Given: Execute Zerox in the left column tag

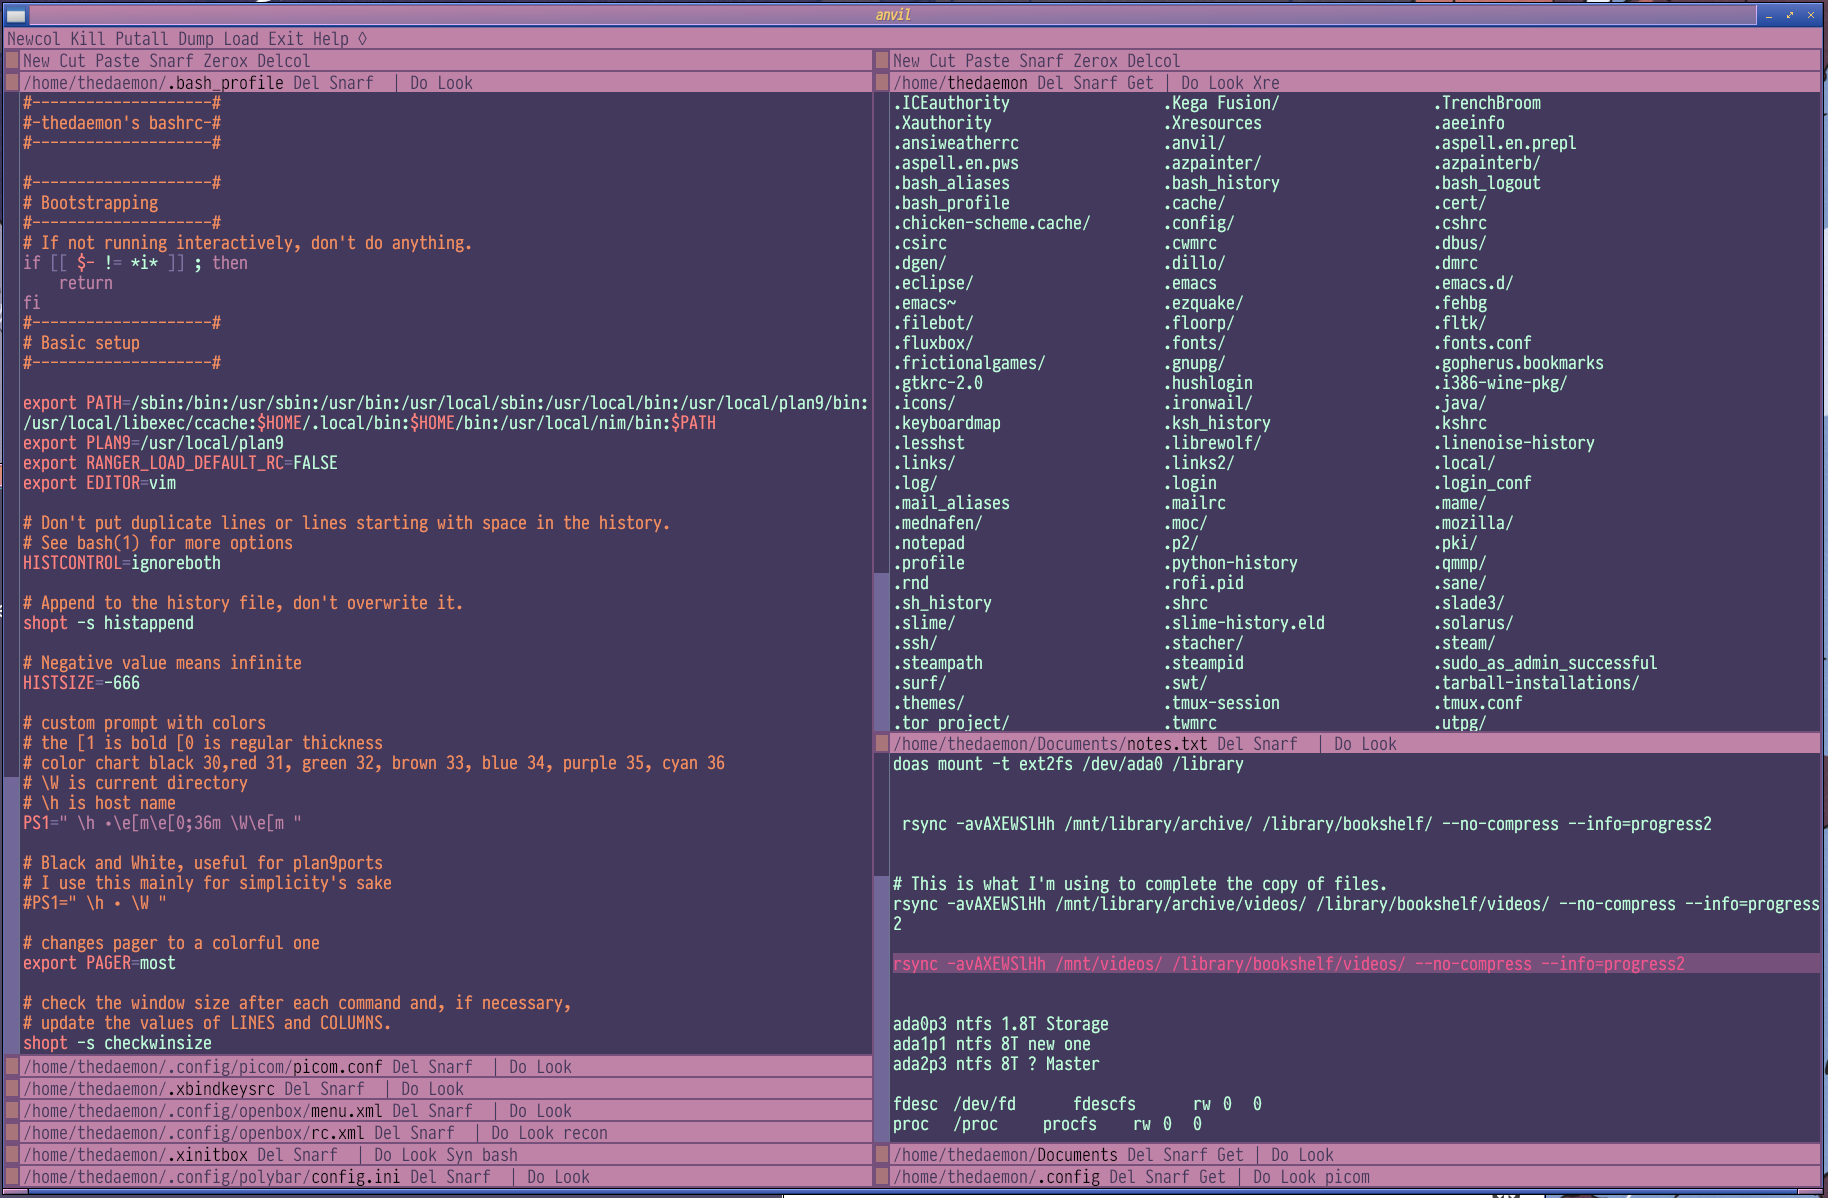Looking at the screenshot, I should click(225, 60).
